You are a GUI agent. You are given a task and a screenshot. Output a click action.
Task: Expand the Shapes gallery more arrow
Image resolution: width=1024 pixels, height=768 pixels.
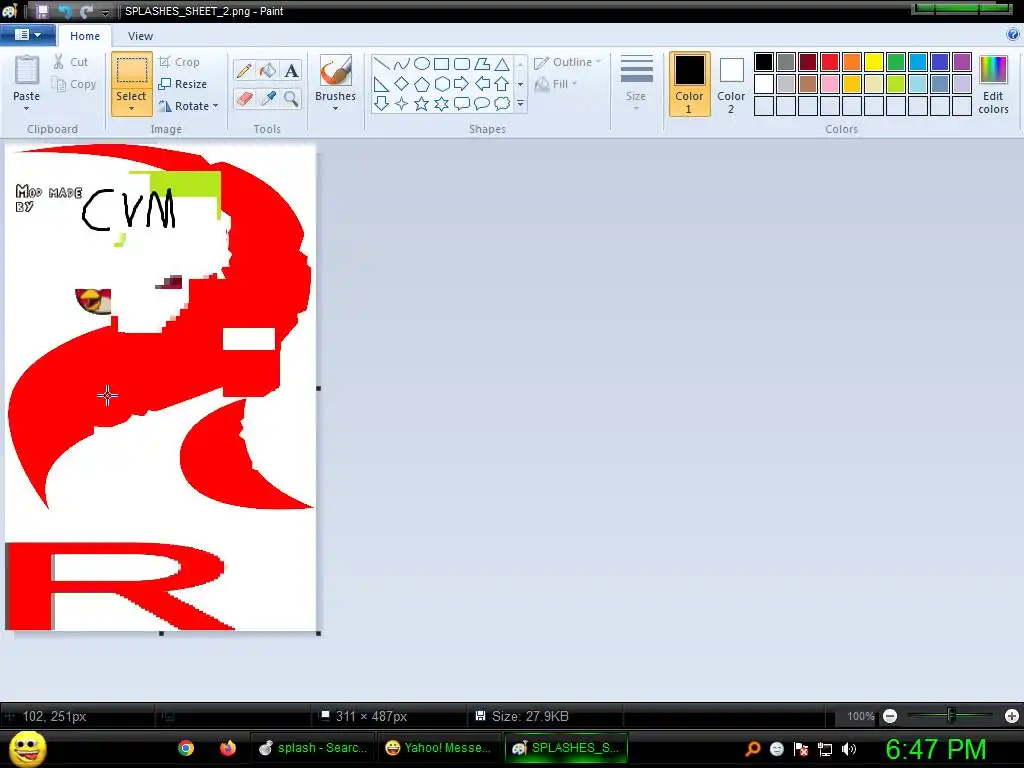(520, 104)
